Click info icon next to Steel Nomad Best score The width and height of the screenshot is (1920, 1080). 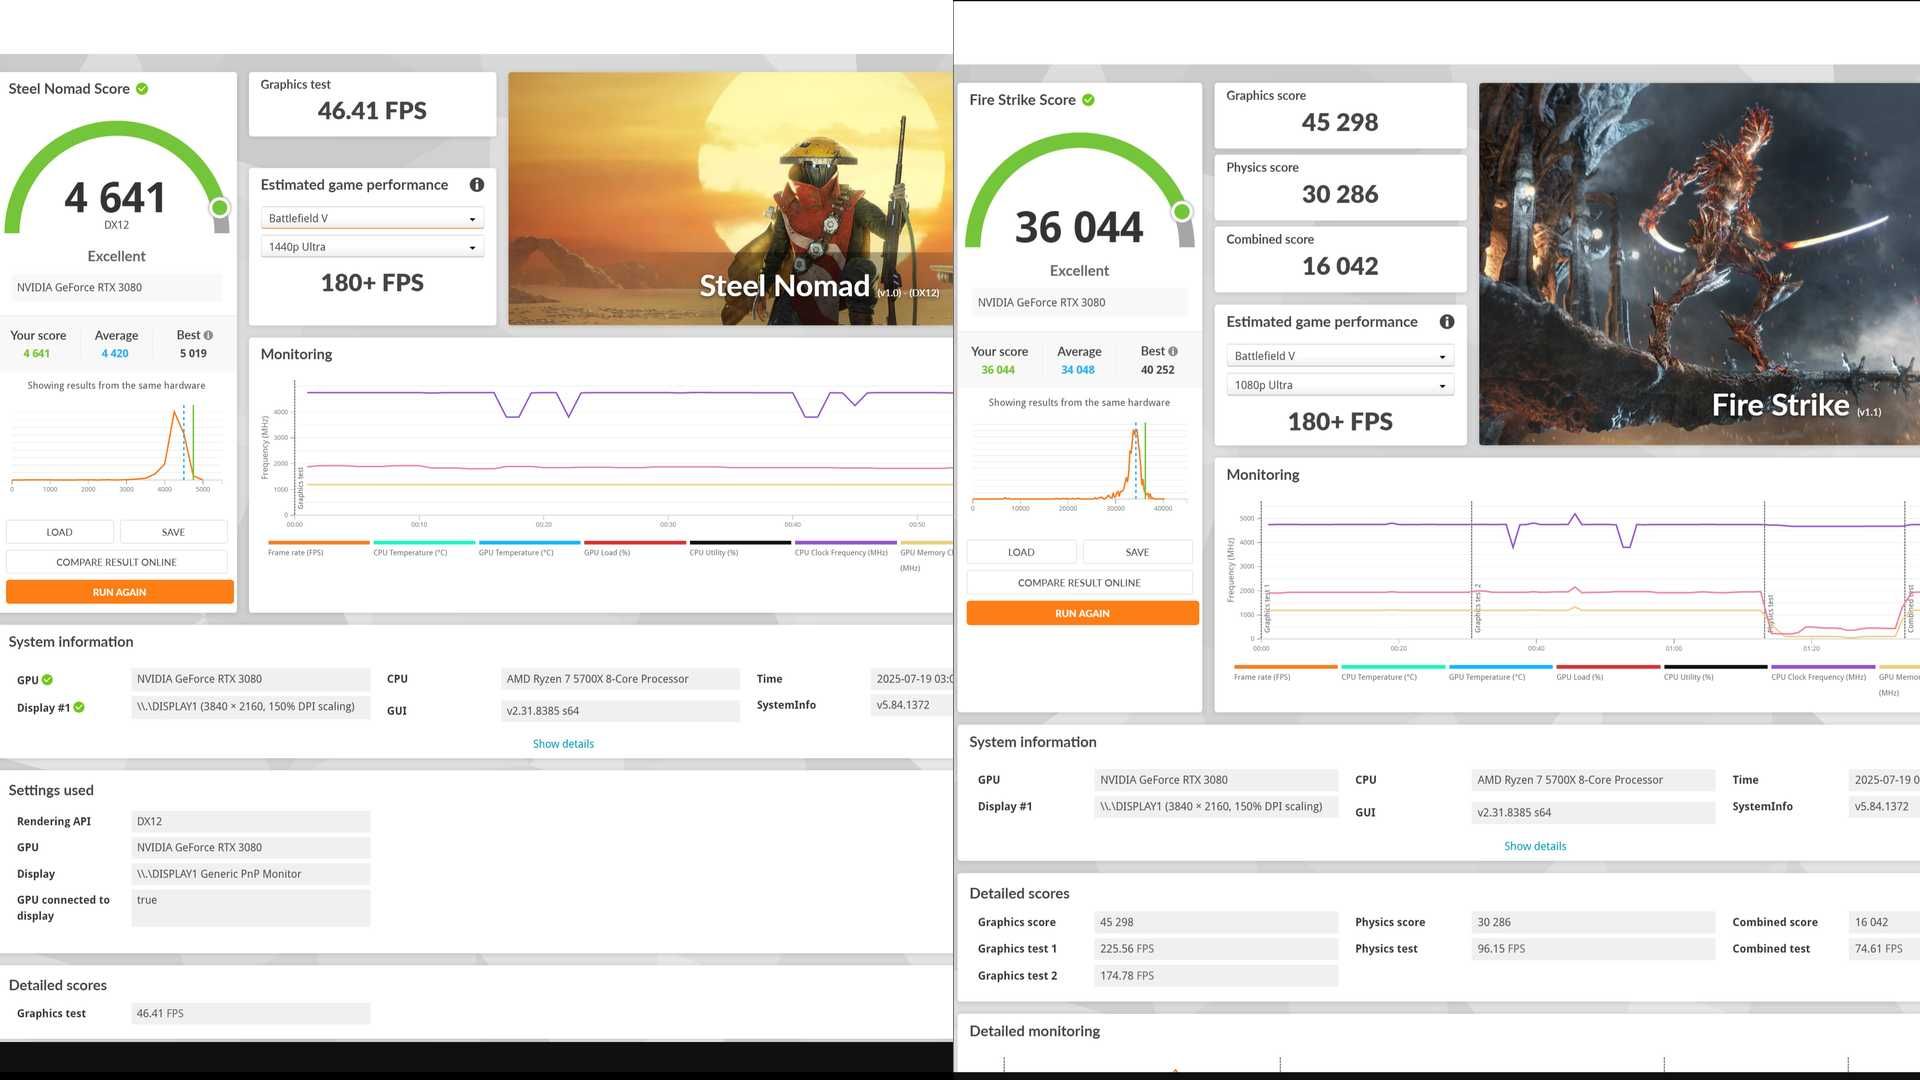click(x=208, y=336)
